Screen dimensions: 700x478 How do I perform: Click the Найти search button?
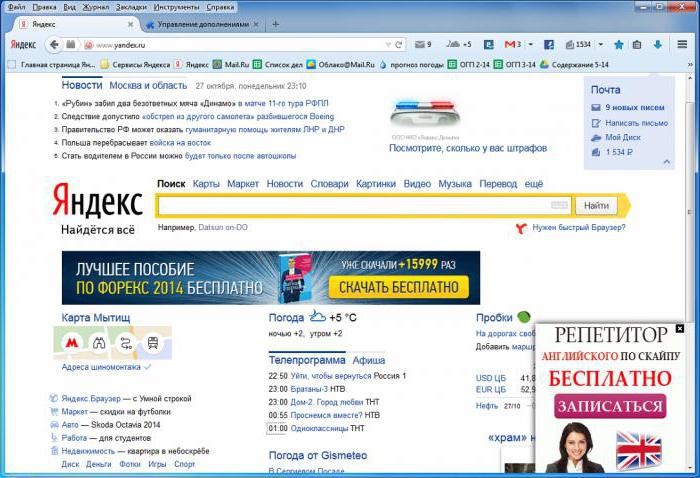point(596,205)
